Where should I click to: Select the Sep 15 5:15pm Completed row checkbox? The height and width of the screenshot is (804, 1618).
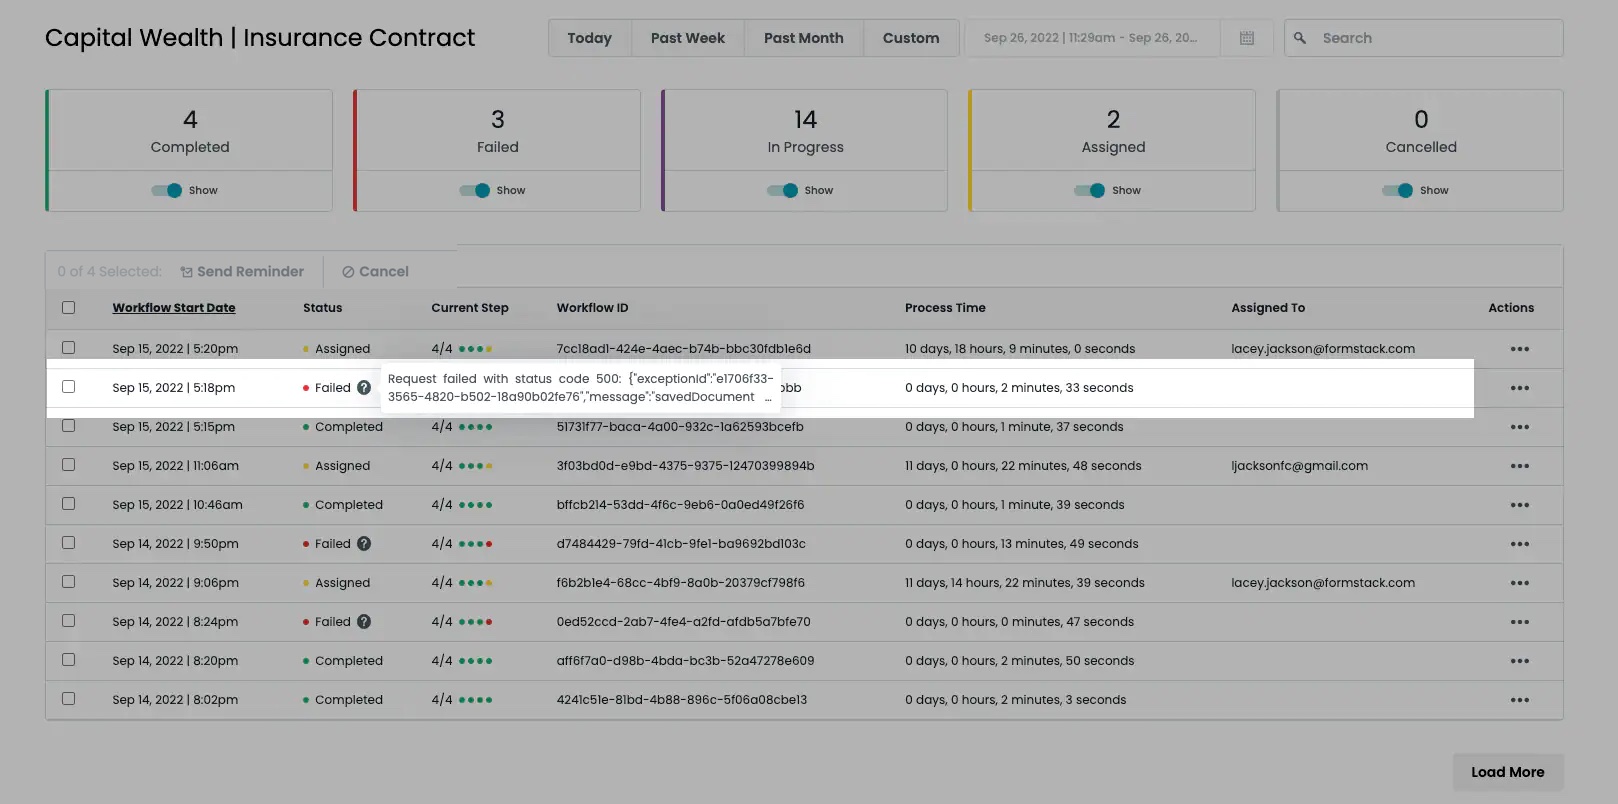pos(69,426)
